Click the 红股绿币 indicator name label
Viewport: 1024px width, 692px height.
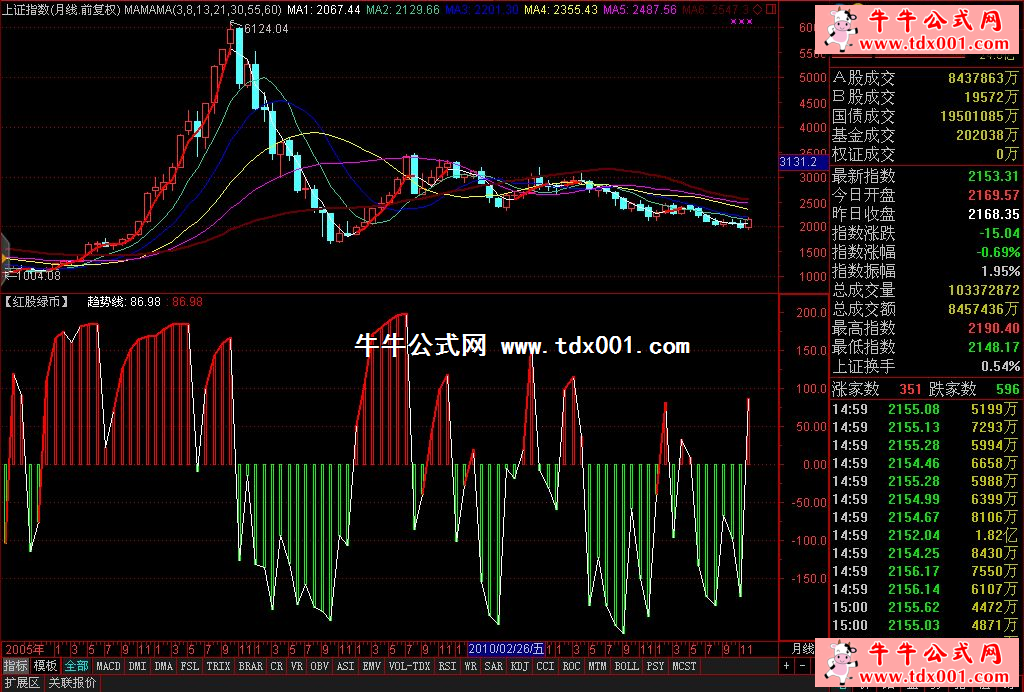(x=37, y=301)
